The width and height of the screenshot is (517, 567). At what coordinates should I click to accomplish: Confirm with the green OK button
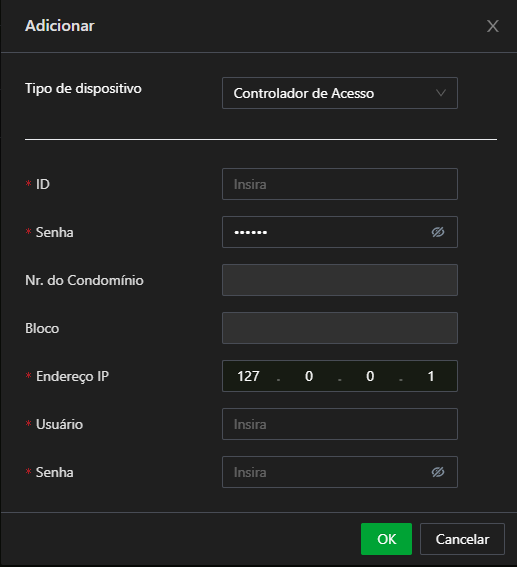[x=386, y=539]
